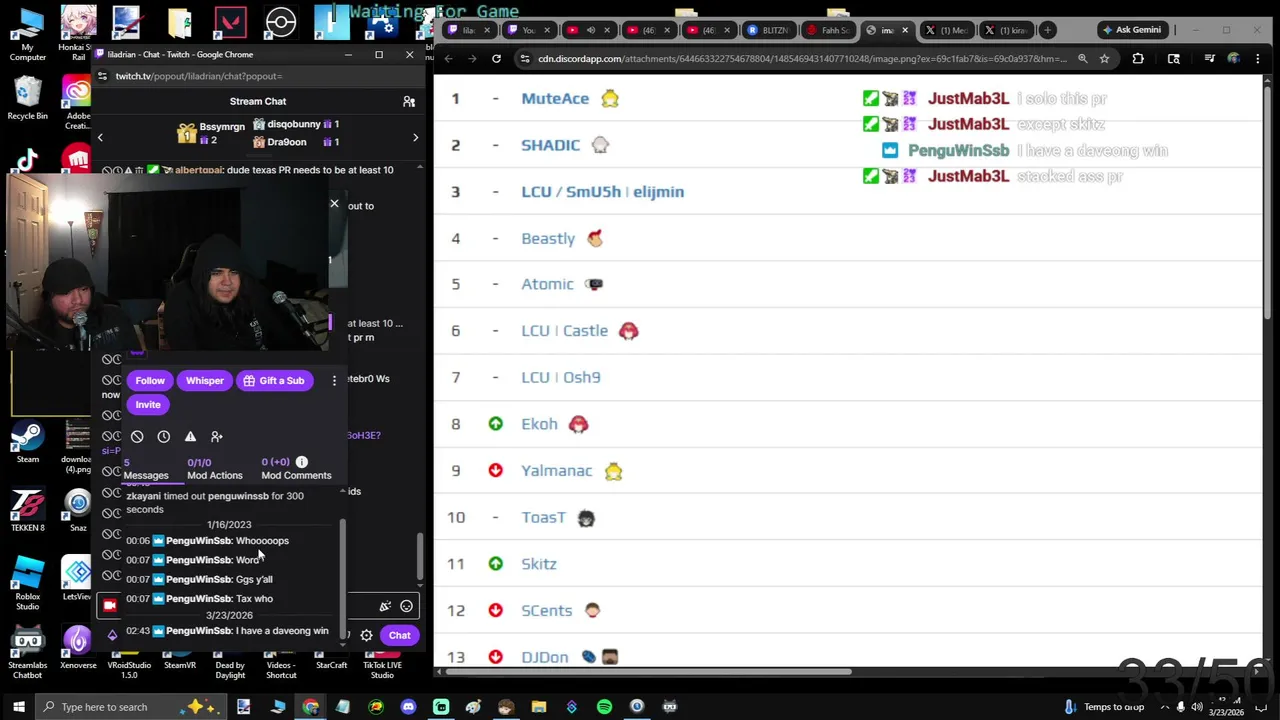This screenshot has height=720, width=1280.
Task: Click the timeout clock icon in mod card
Action: click(x=164, y=437)
